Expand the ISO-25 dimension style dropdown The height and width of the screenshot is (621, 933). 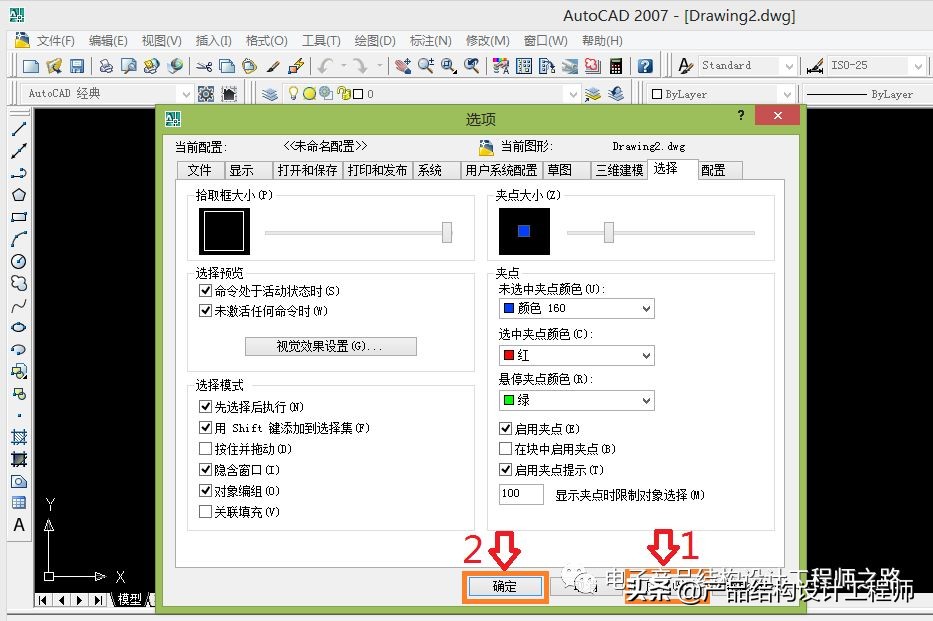(918, 66)
